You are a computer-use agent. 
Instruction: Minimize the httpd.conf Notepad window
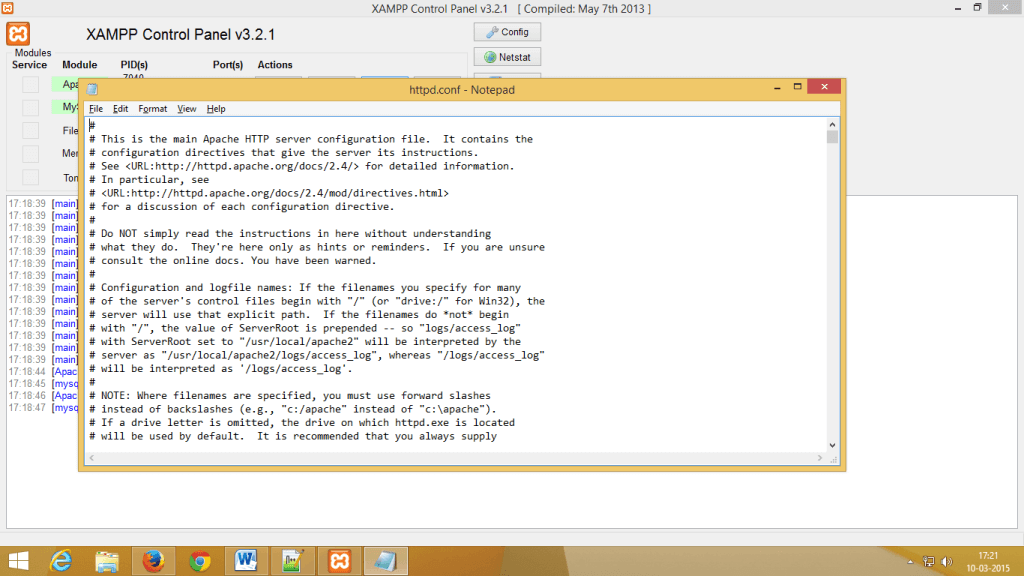777,87
